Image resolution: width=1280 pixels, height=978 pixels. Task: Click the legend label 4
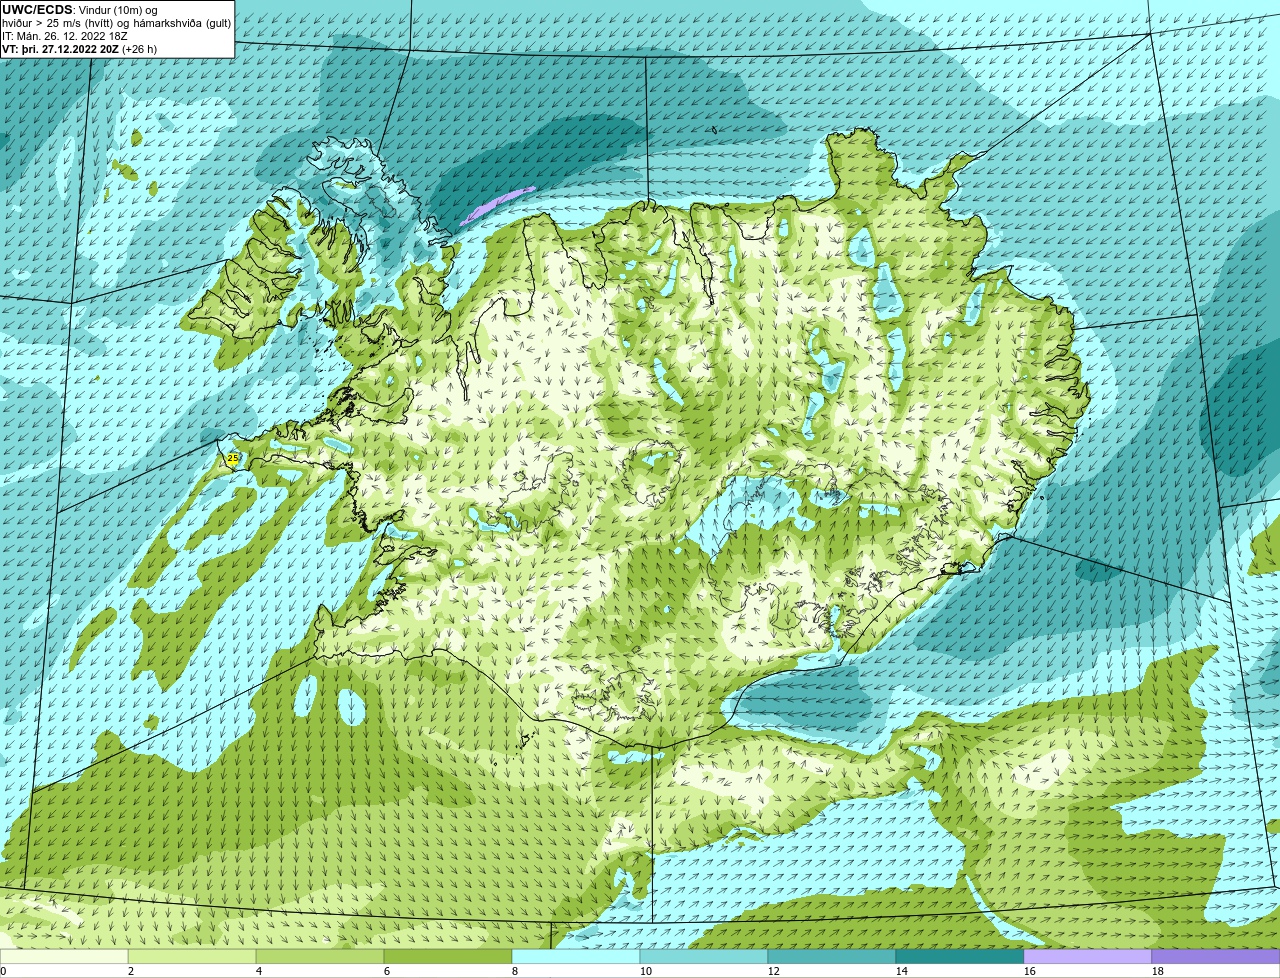coord(259,971)
